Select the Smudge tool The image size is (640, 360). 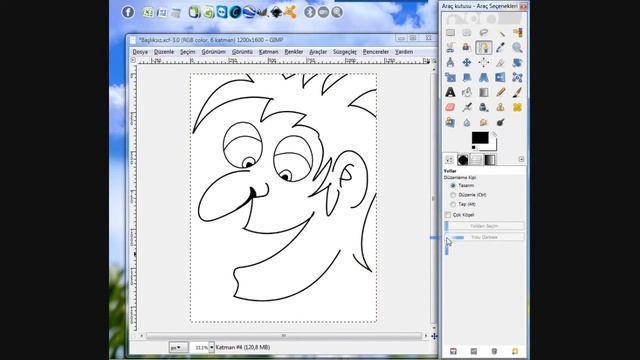pyautogui.click(x=484, y=122)
